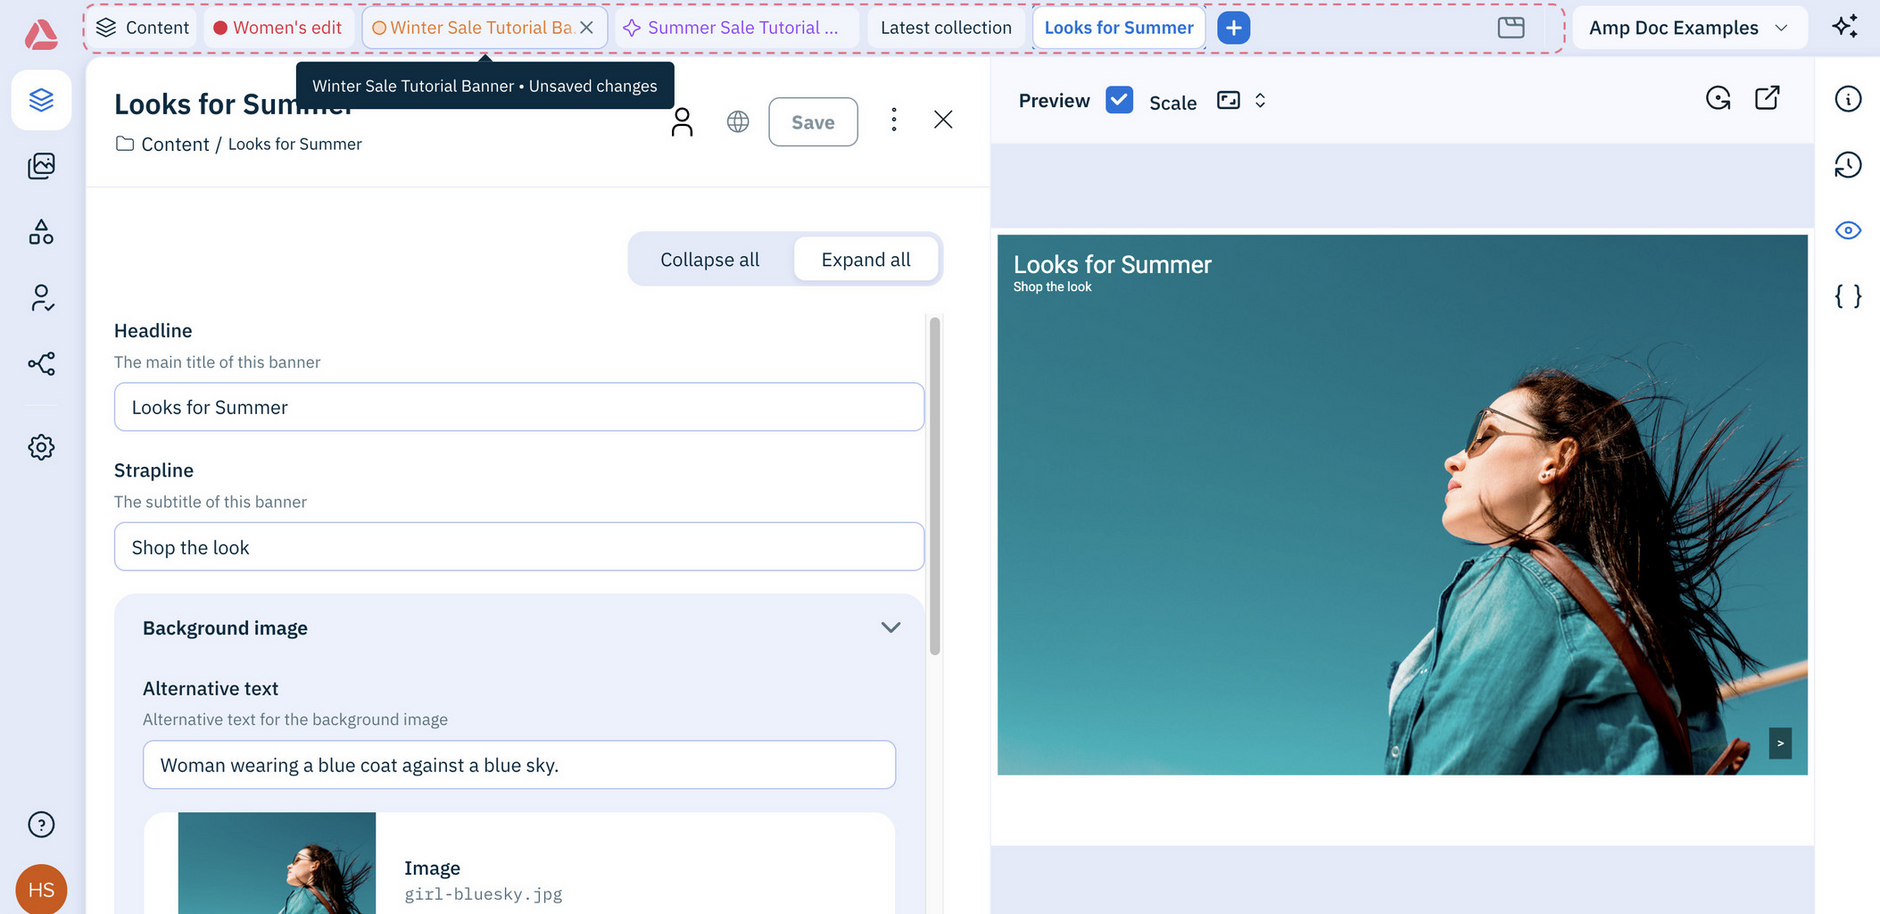
Task: Select the Collapse all option
Action: click(710, 260)
